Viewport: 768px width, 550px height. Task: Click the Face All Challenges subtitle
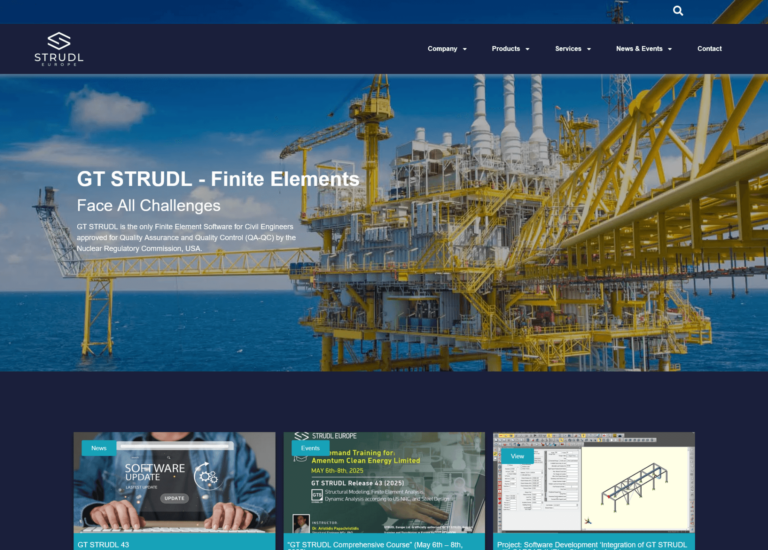click(x=148, y=206)
